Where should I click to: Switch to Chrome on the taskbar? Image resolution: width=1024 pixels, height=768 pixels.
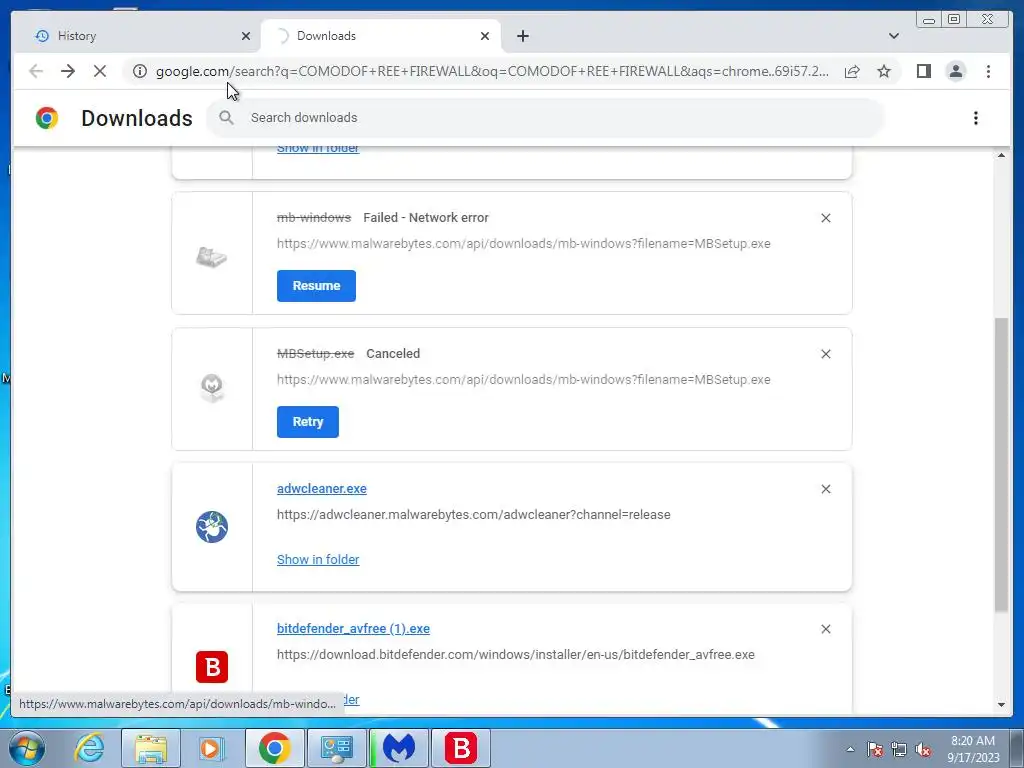click(274, 748)
